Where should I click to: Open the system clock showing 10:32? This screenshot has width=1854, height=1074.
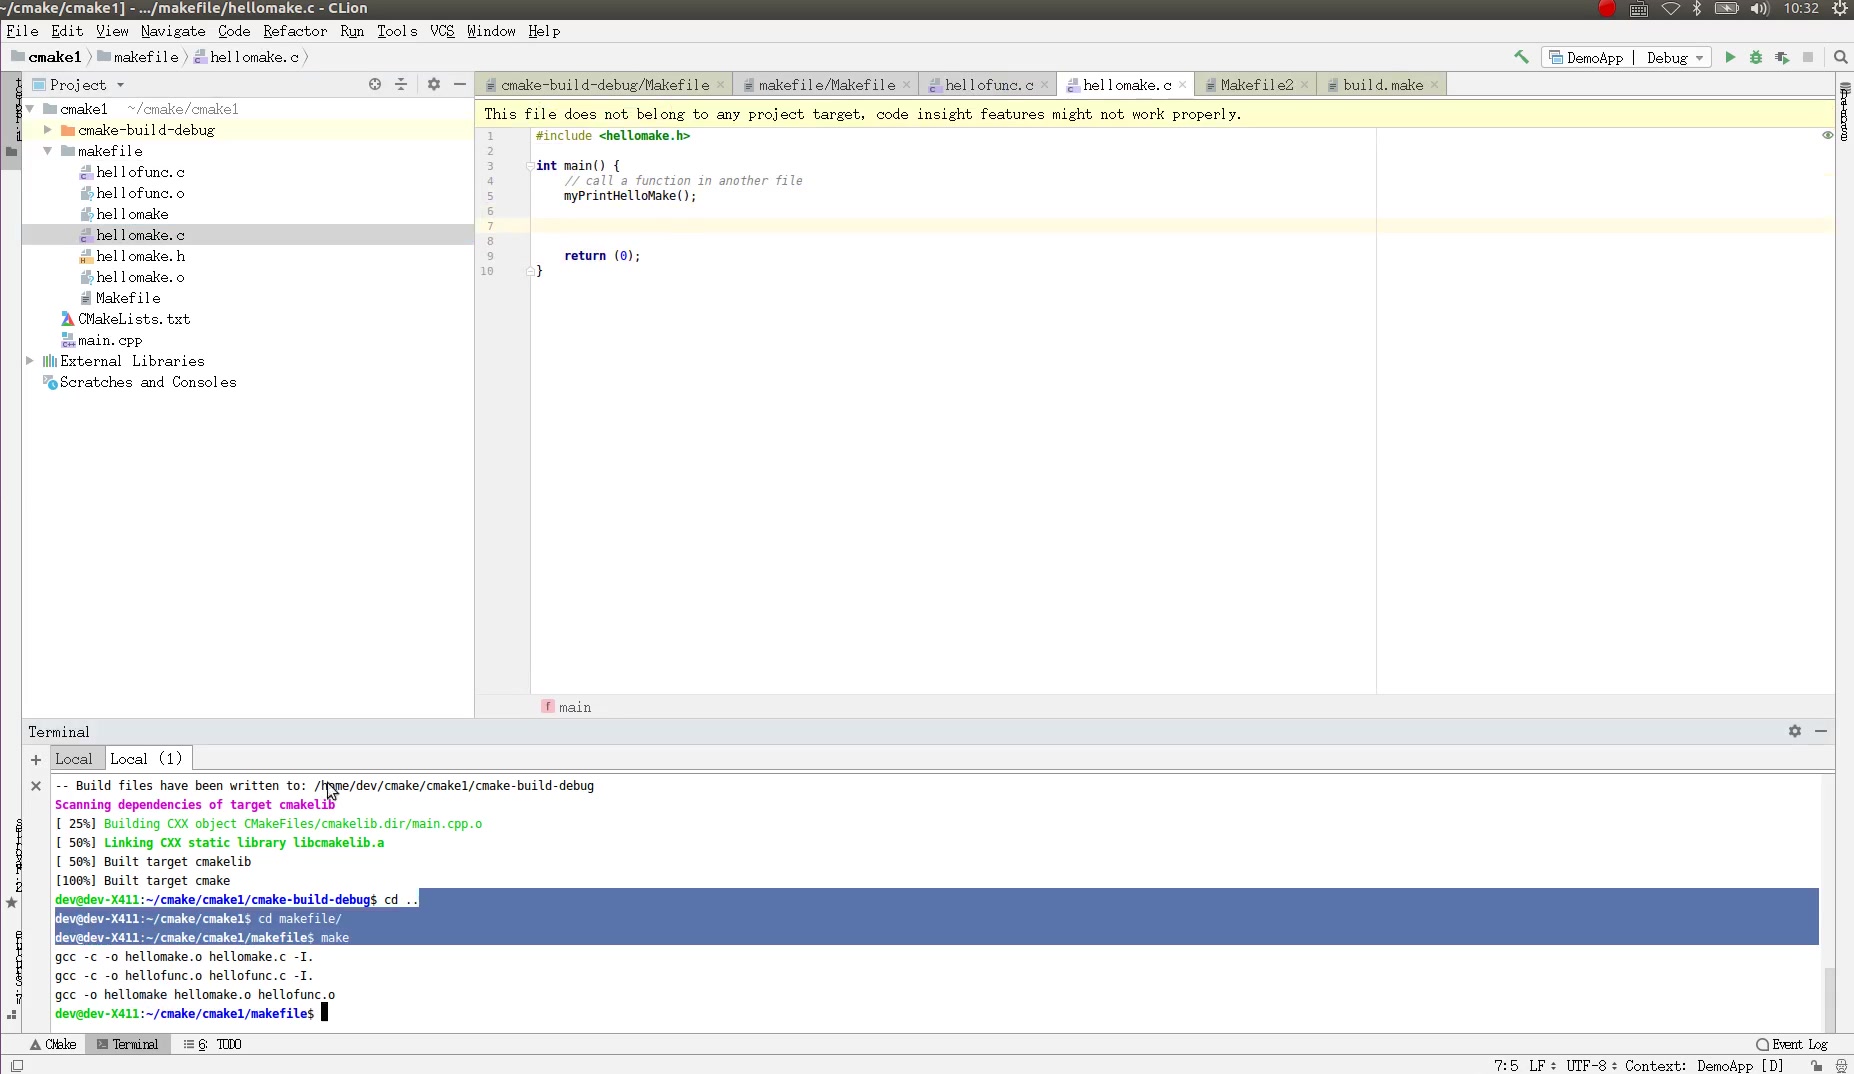[x=1801, y=9]
